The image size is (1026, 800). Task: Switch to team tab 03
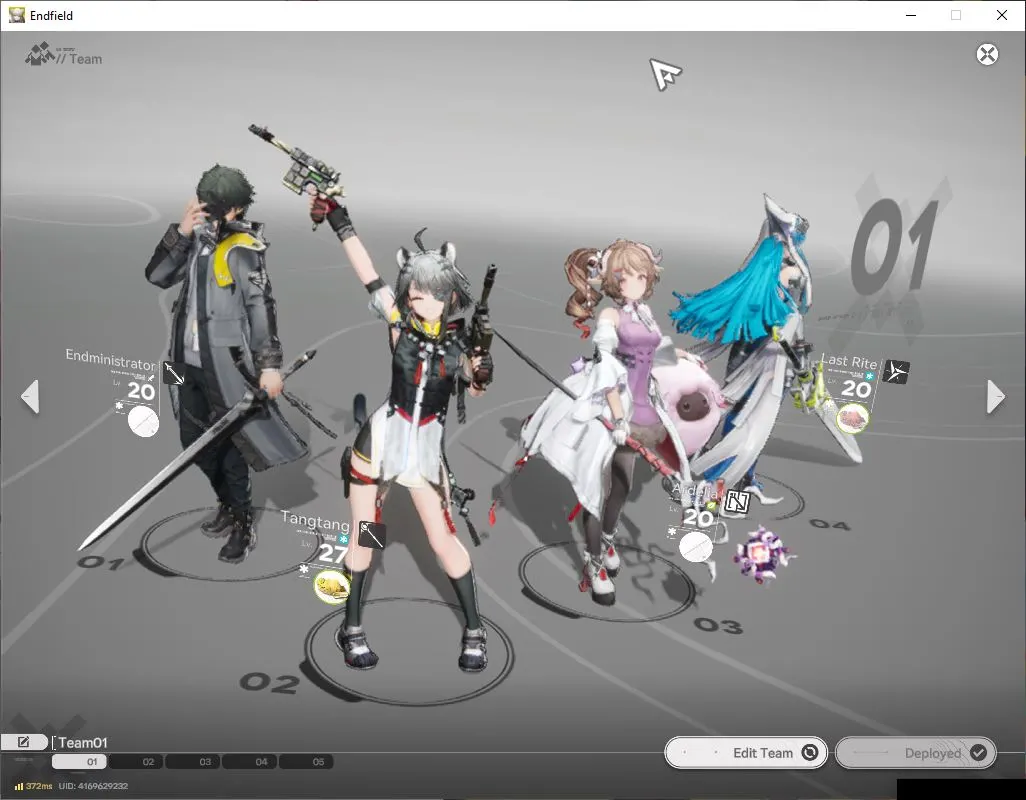pyautogui.click(x=205, y=762)
